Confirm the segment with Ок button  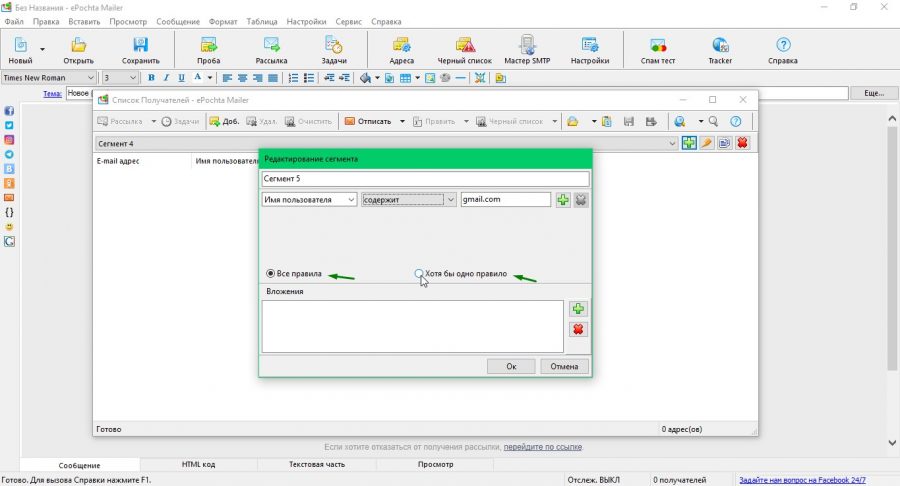pos(511,366)
